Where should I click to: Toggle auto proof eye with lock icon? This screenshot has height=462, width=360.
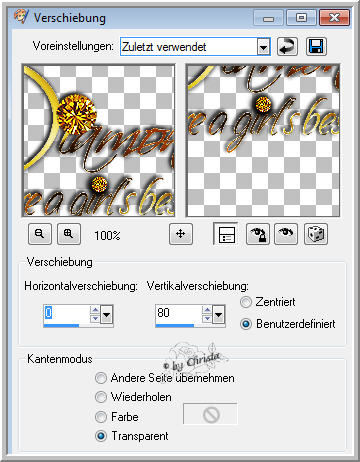pyautogui.click(x=258, y=234)
